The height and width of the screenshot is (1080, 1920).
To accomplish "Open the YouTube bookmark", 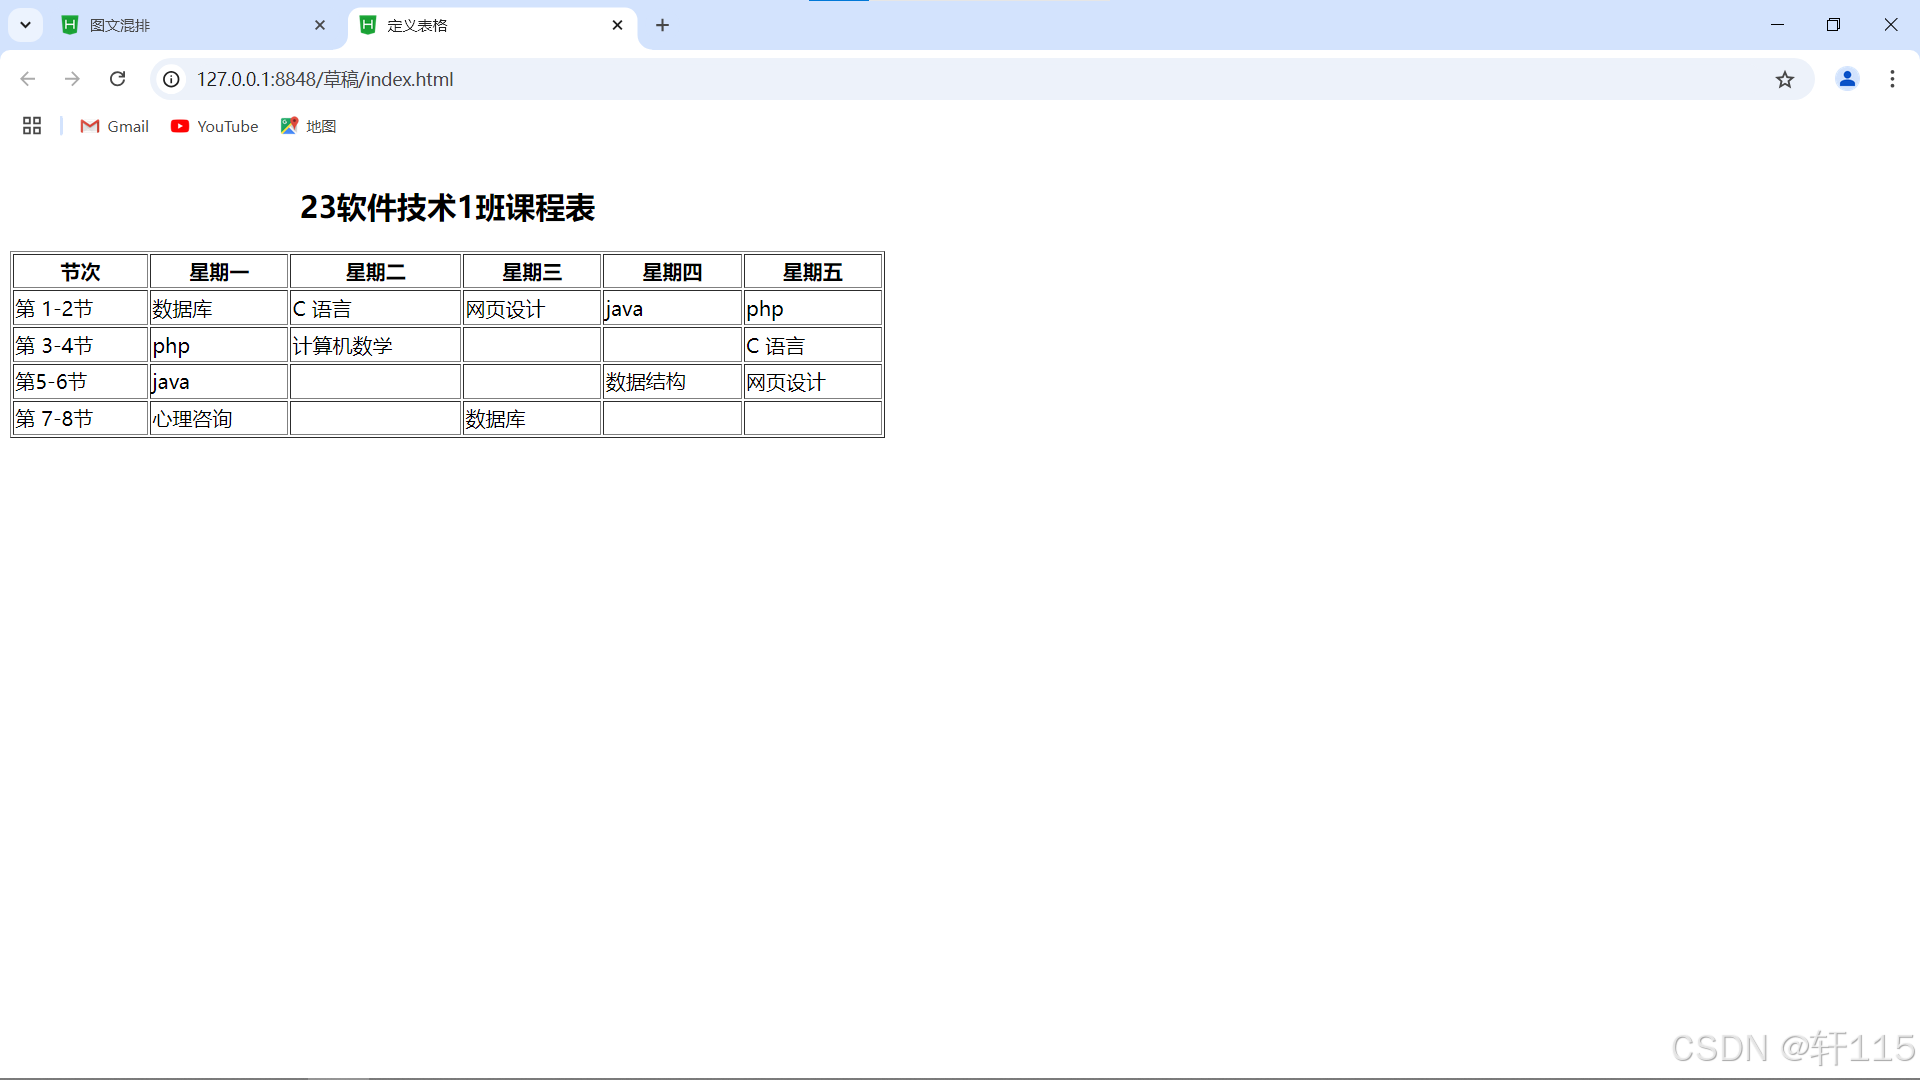I will pyautogui.click(x=215, y=126).
